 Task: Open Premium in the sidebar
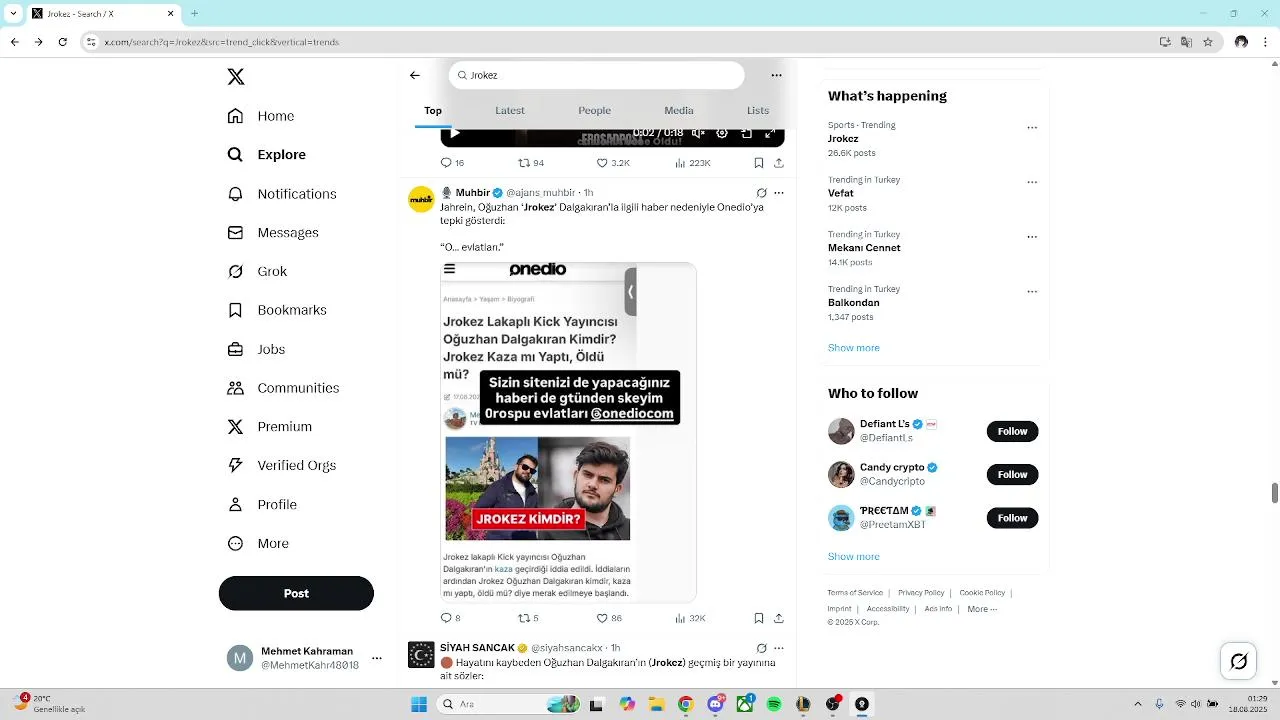270,427
